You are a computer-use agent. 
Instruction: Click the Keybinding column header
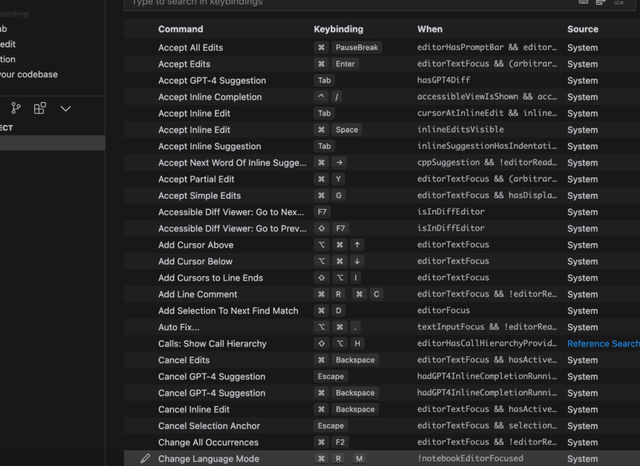[x=338, y=29]
